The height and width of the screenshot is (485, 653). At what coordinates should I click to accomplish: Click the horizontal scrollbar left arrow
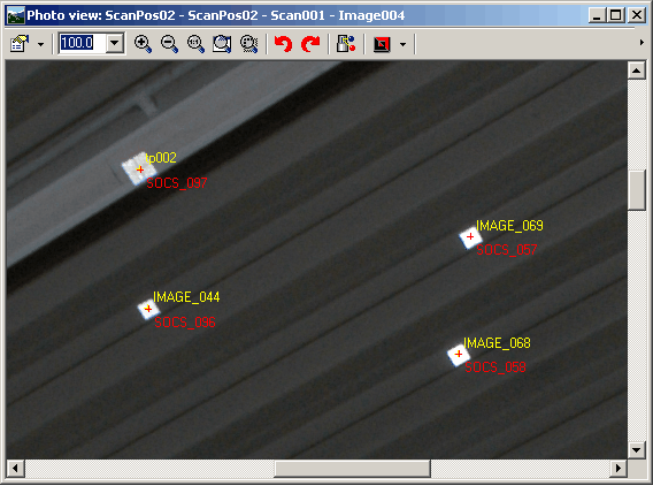point(16,468)
